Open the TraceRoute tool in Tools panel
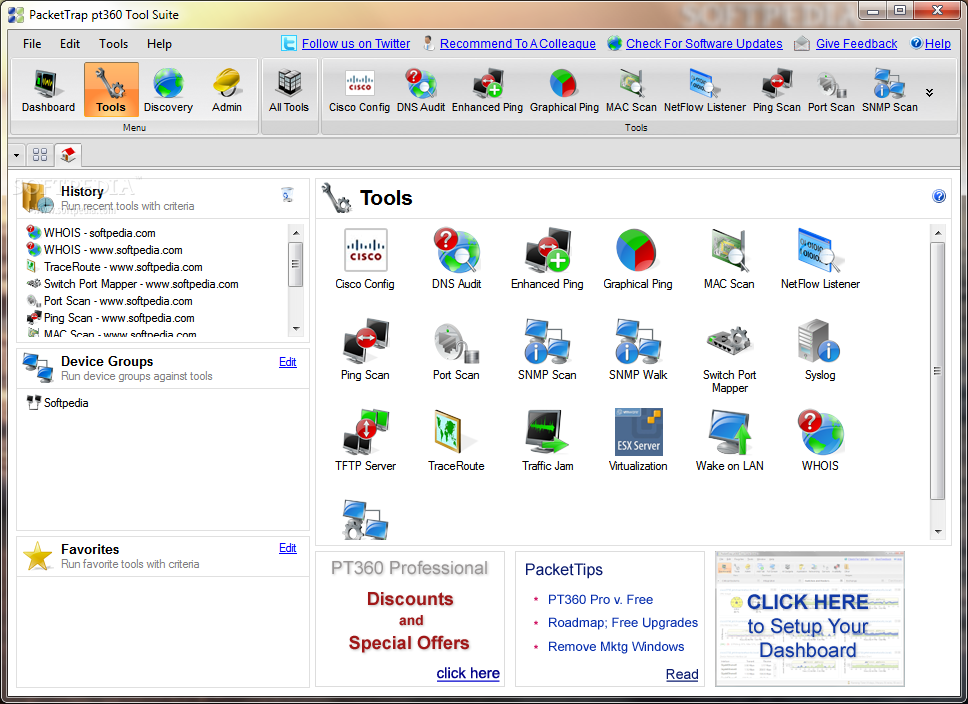The image size is (968, 704). tap(456, 440)
